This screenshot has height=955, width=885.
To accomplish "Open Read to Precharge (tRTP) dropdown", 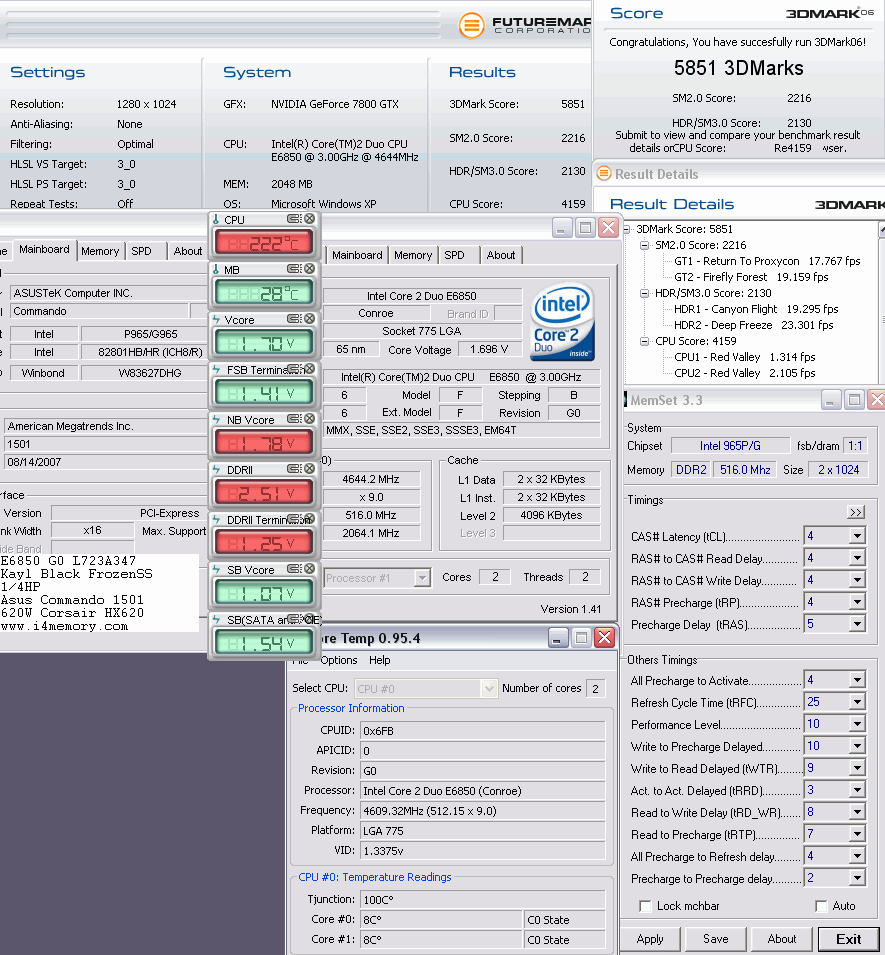I will click(857, 834).
